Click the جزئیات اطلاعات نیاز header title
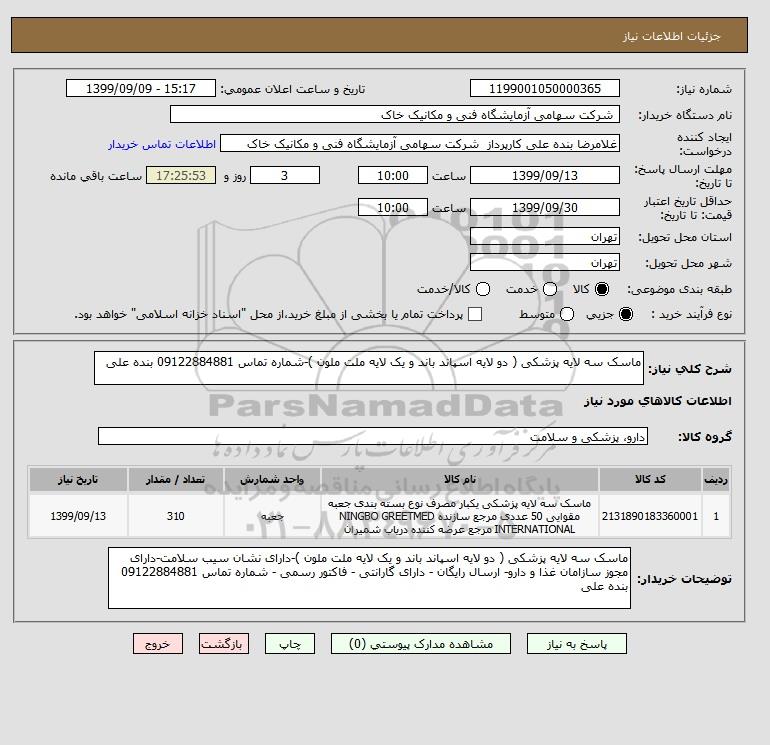This screenshot has width=770, height=745. pyautogui.click(x=671, y=36)
